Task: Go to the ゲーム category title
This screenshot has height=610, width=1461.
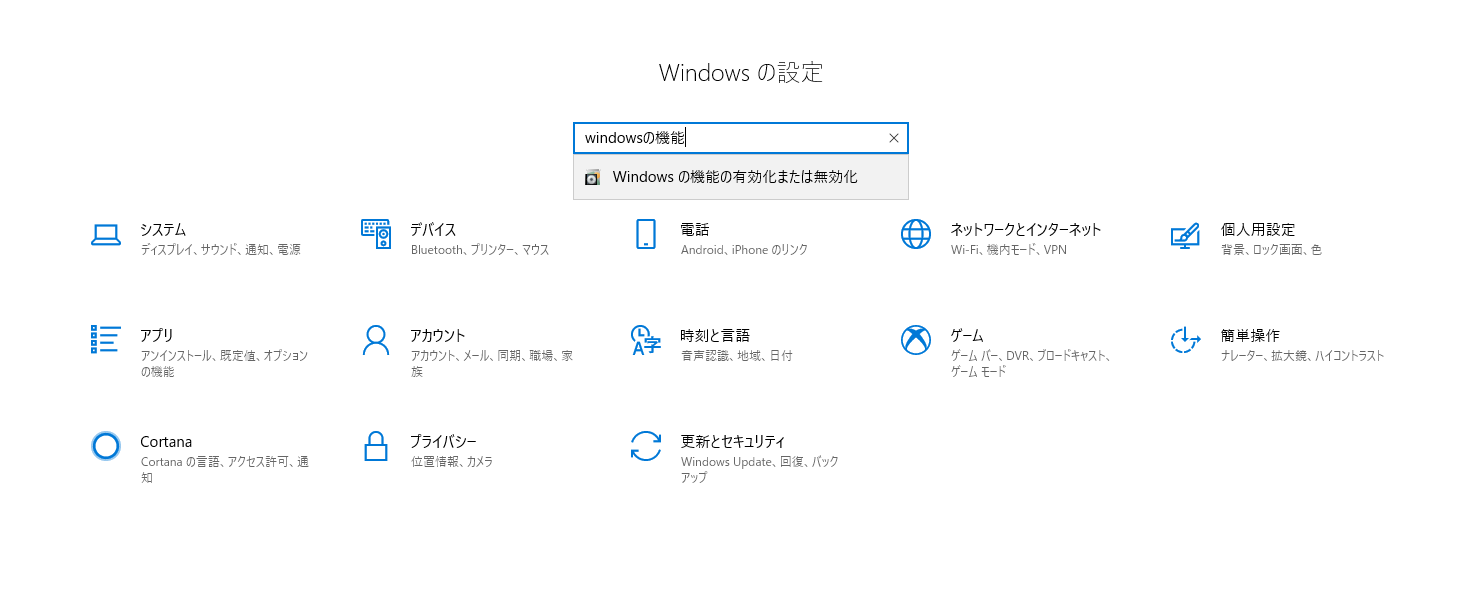Action: point(967,336)
